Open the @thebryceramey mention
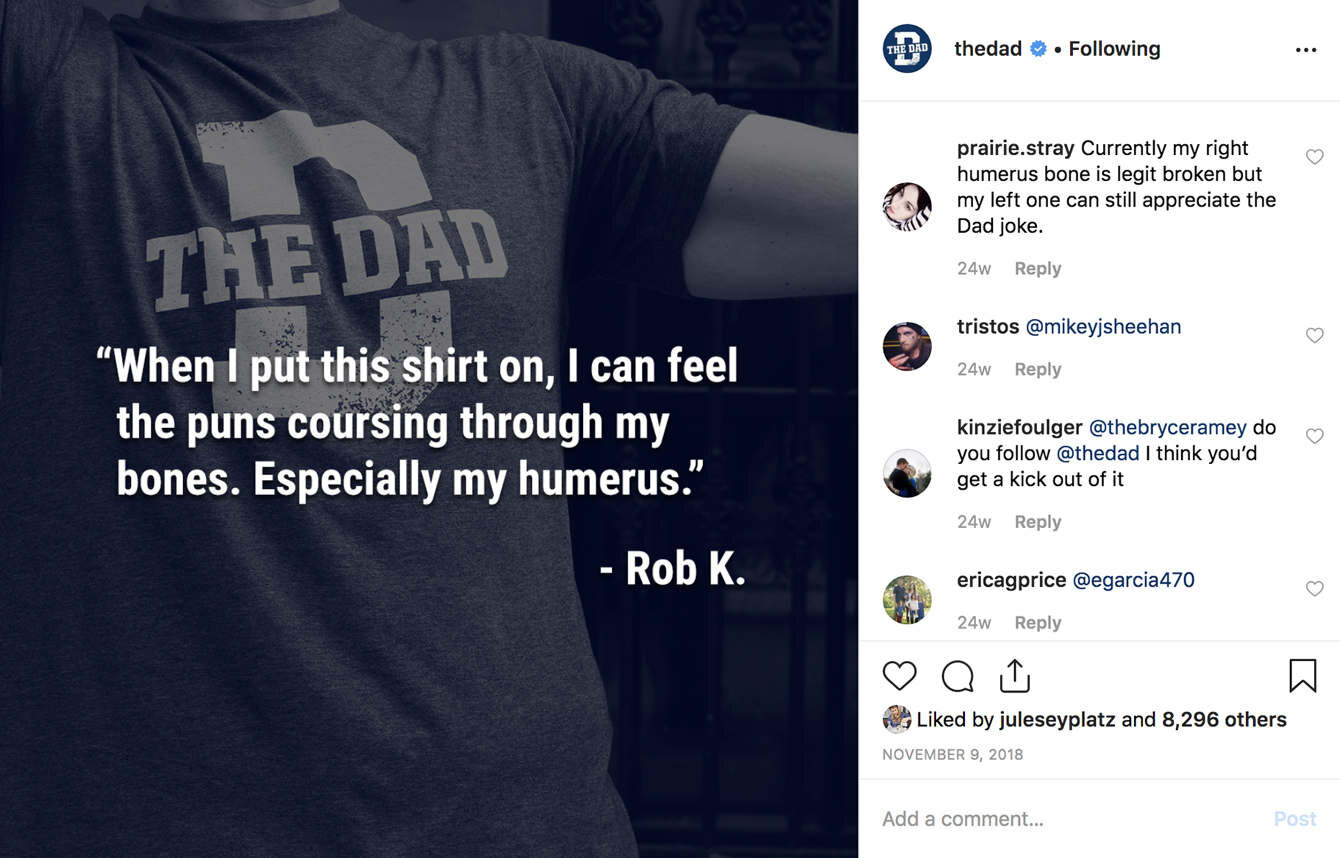 [x=1167, y=427]
